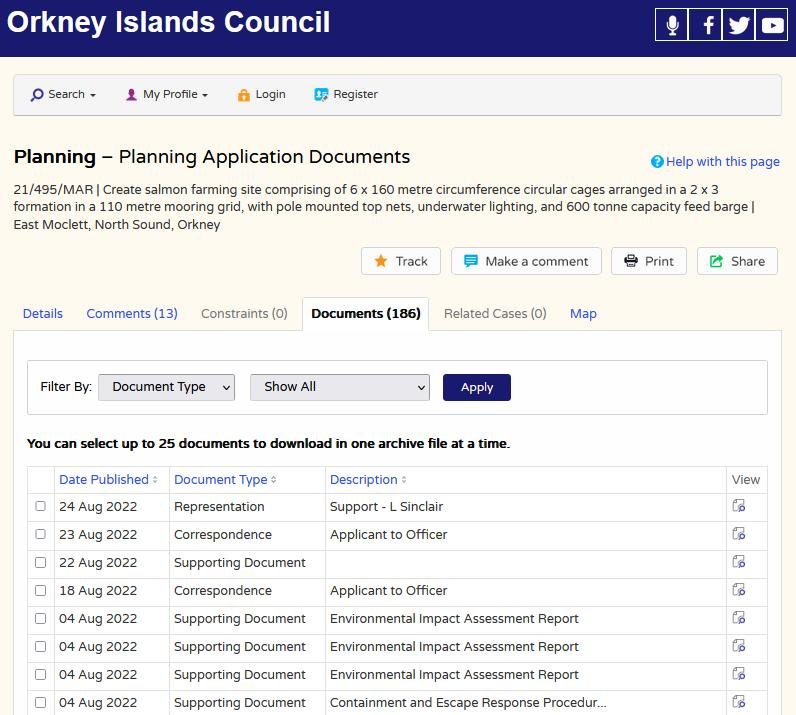Image resolution: width=796 pixels, height=715 pixels.
Task: Open view icon for 22 Aug supporting document
Action: tap(739, 562)
